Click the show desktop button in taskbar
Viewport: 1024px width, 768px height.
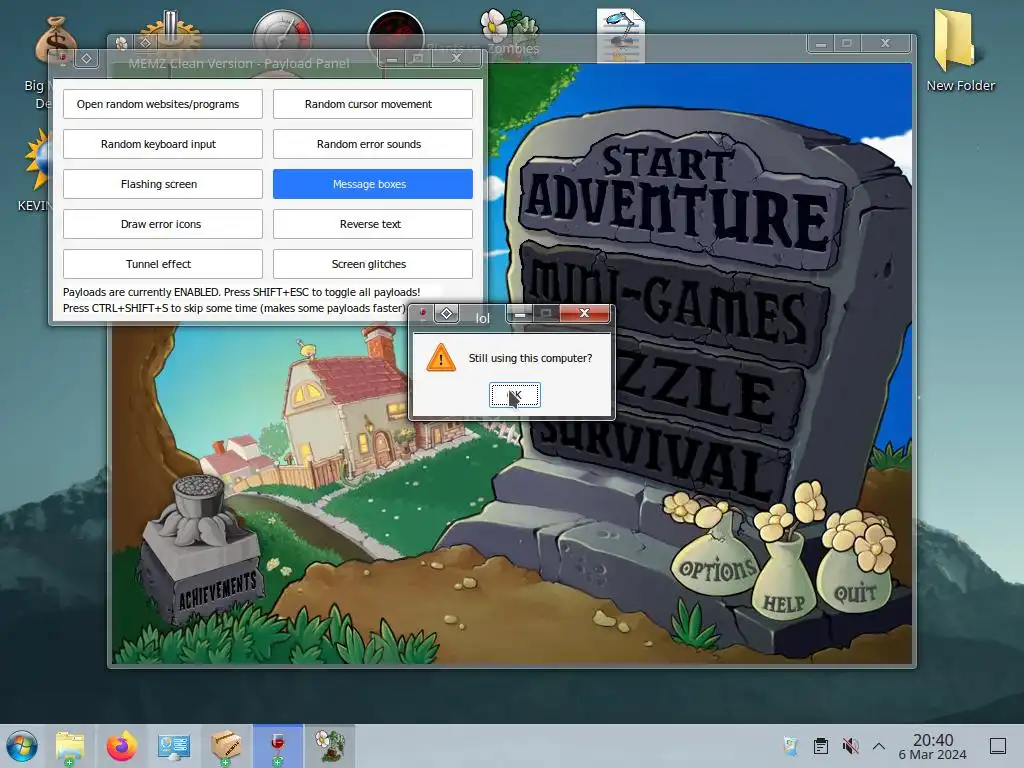(x=998, y=746)
